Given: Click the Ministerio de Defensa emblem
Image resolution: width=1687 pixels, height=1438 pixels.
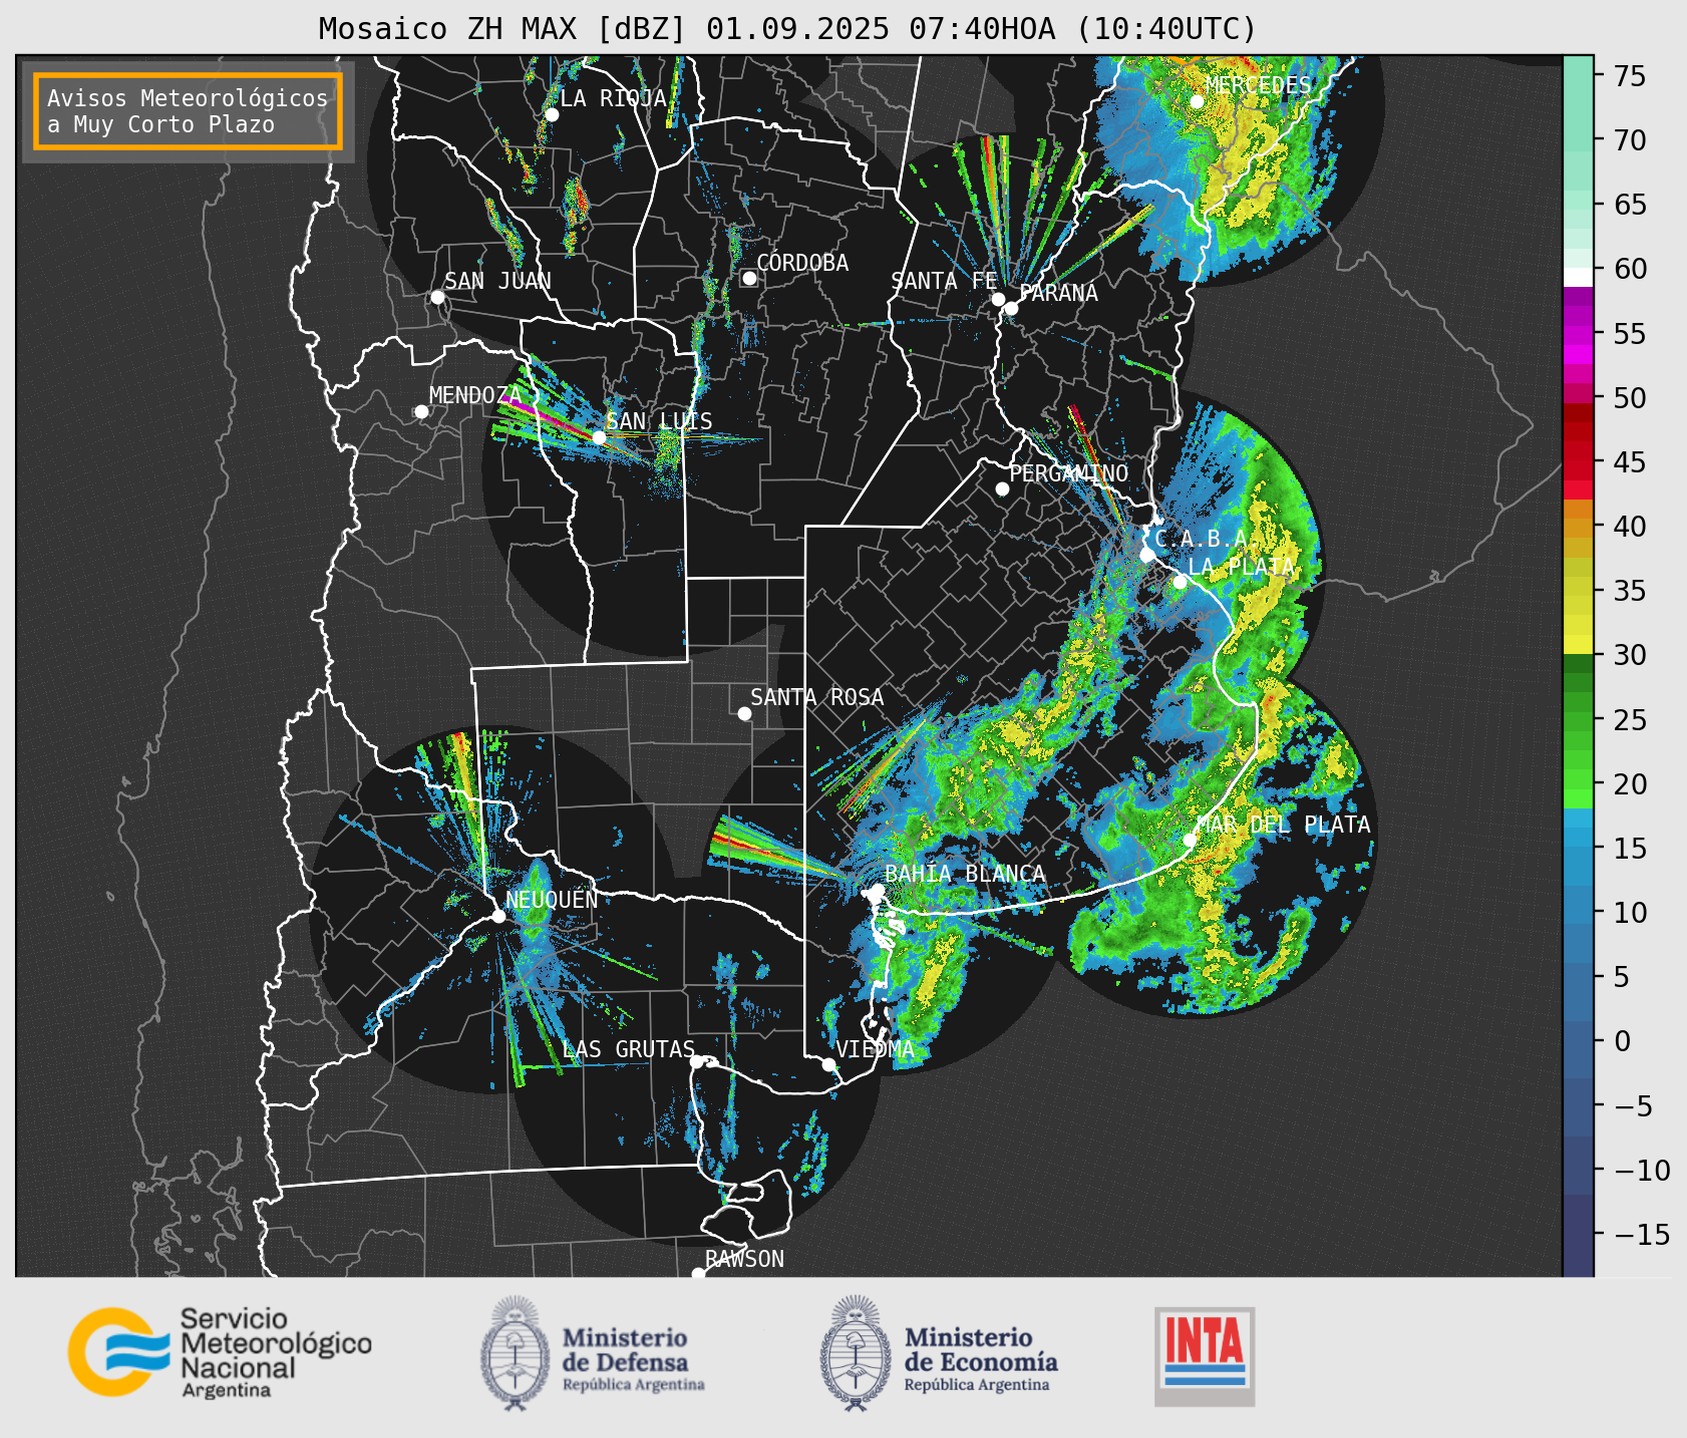Looking at the screenshot, I should pyautogui.click(x=515, y=1353).
